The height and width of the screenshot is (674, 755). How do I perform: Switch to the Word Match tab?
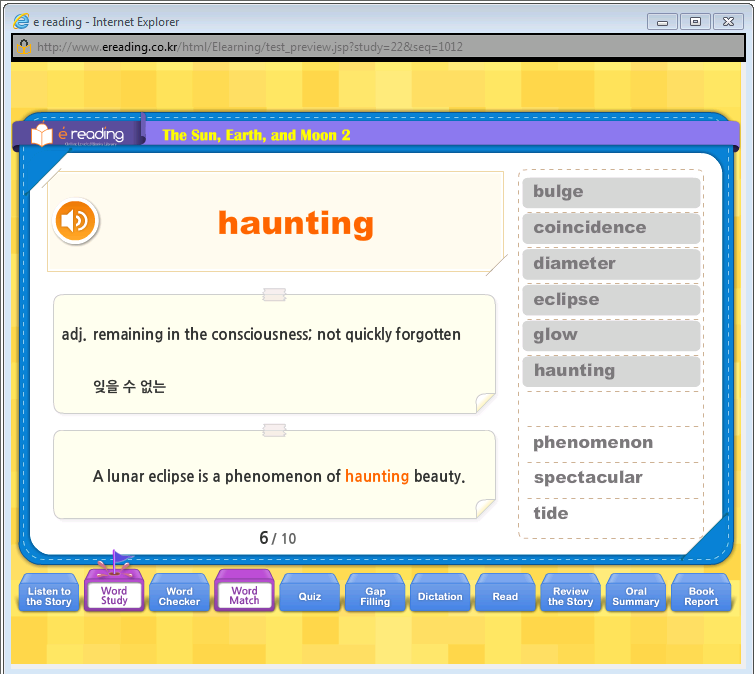click(x=244, y=593)
